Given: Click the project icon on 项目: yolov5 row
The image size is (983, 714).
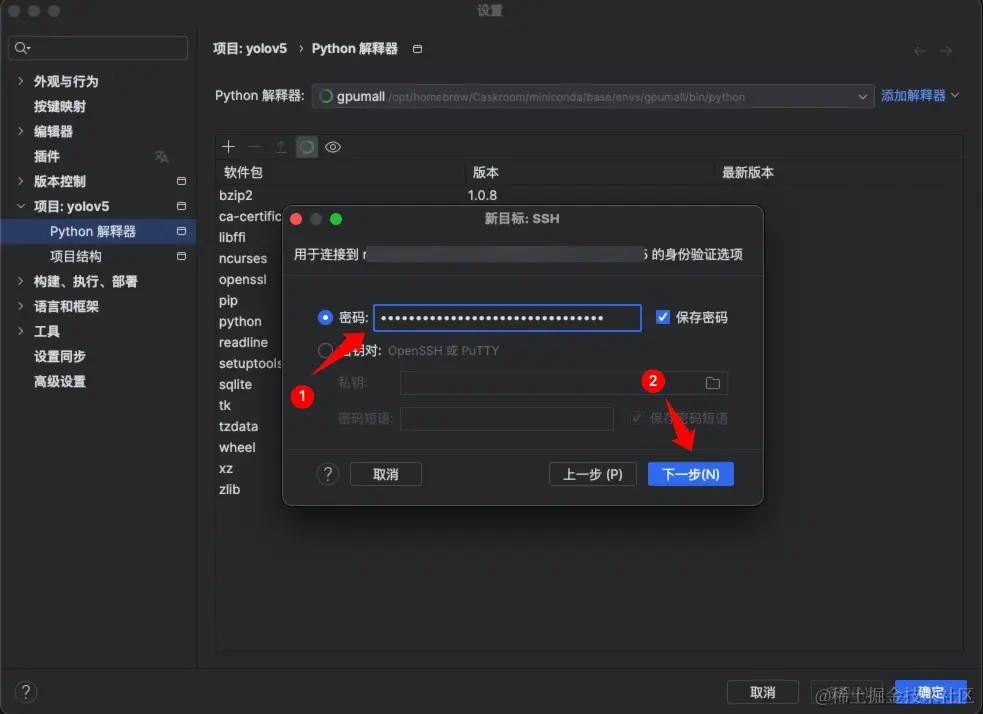Looking at the screenshot, I should click(181, 206).
